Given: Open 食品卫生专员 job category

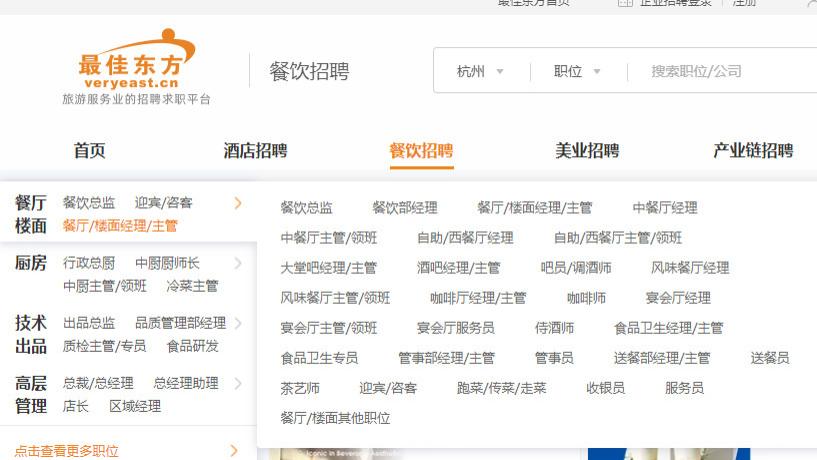Looking at the screenshot, I should (319, 358).
